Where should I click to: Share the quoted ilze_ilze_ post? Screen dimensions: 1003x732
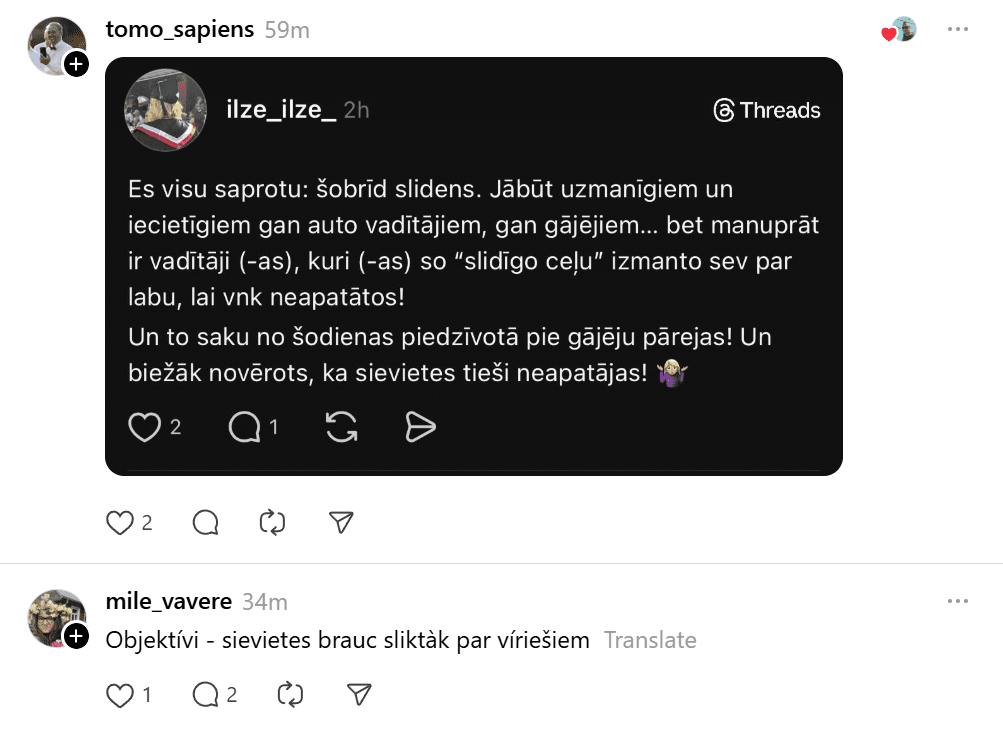point(420,427)
